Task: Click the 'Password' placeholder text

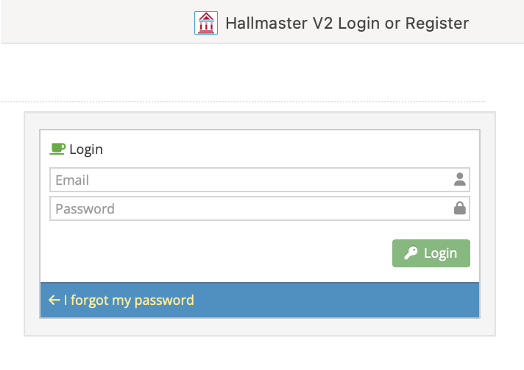Action: tap(85, 209)
